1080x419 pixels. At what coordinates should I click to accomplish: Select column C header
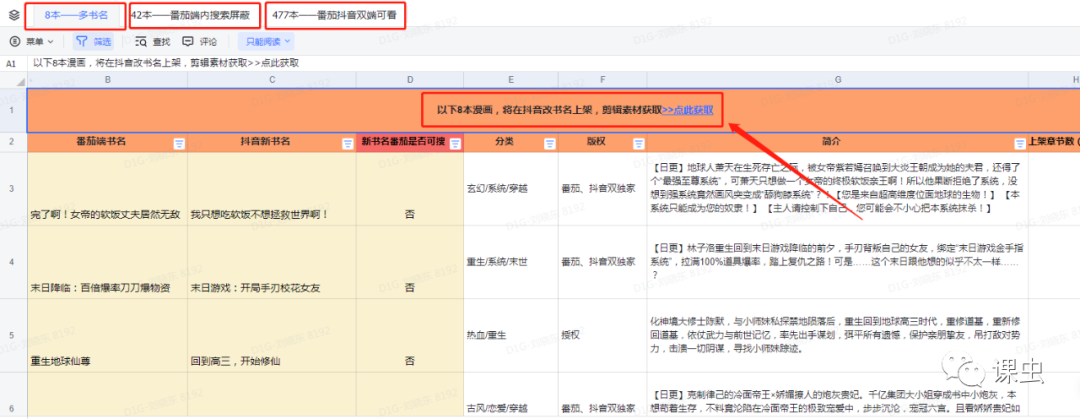point(272,80)
